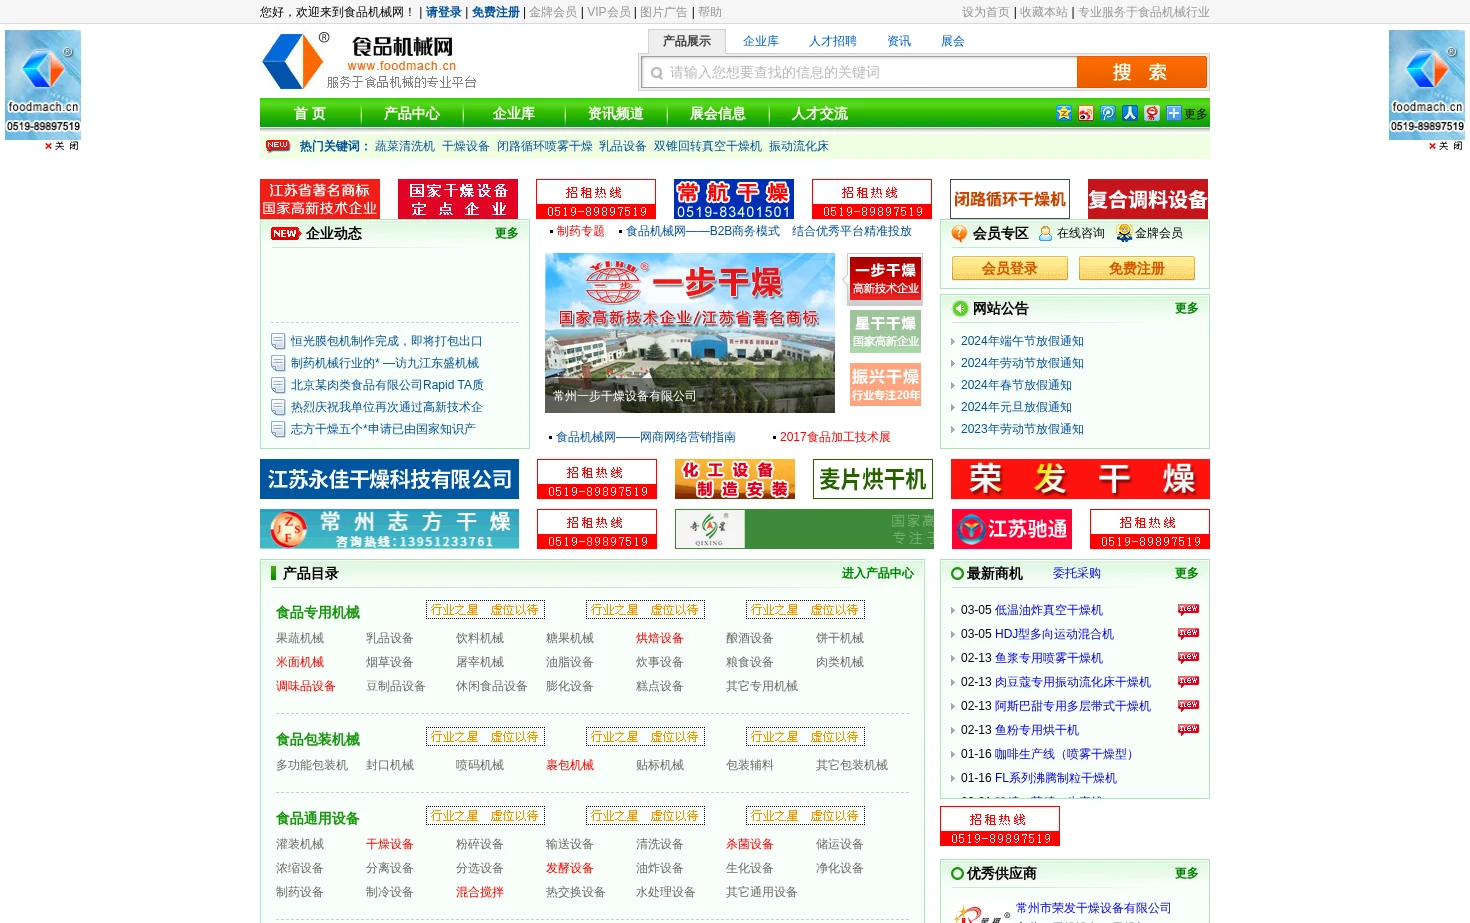The width and height of the screenshot is (1470, 923).
Task: Click the 麦片烘干机 banner
Action: tap(873, 479)
